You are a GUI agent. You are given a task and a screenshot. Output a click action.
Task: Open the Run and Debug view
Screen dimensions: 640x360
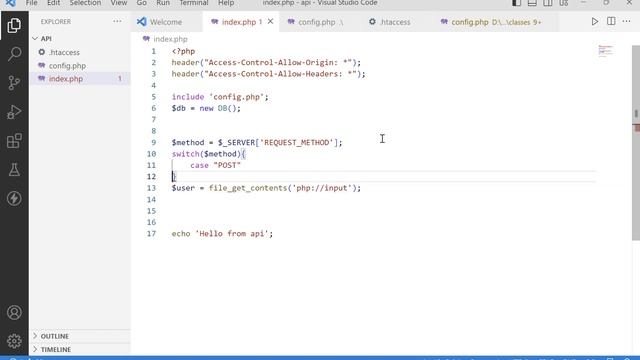tap(14, 112)
